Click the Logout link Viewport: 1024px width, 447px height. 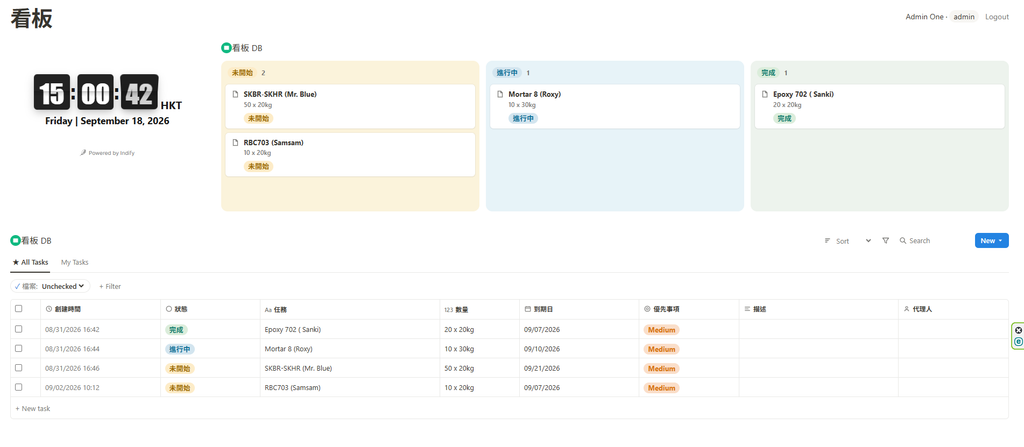(x=997, y=17)
